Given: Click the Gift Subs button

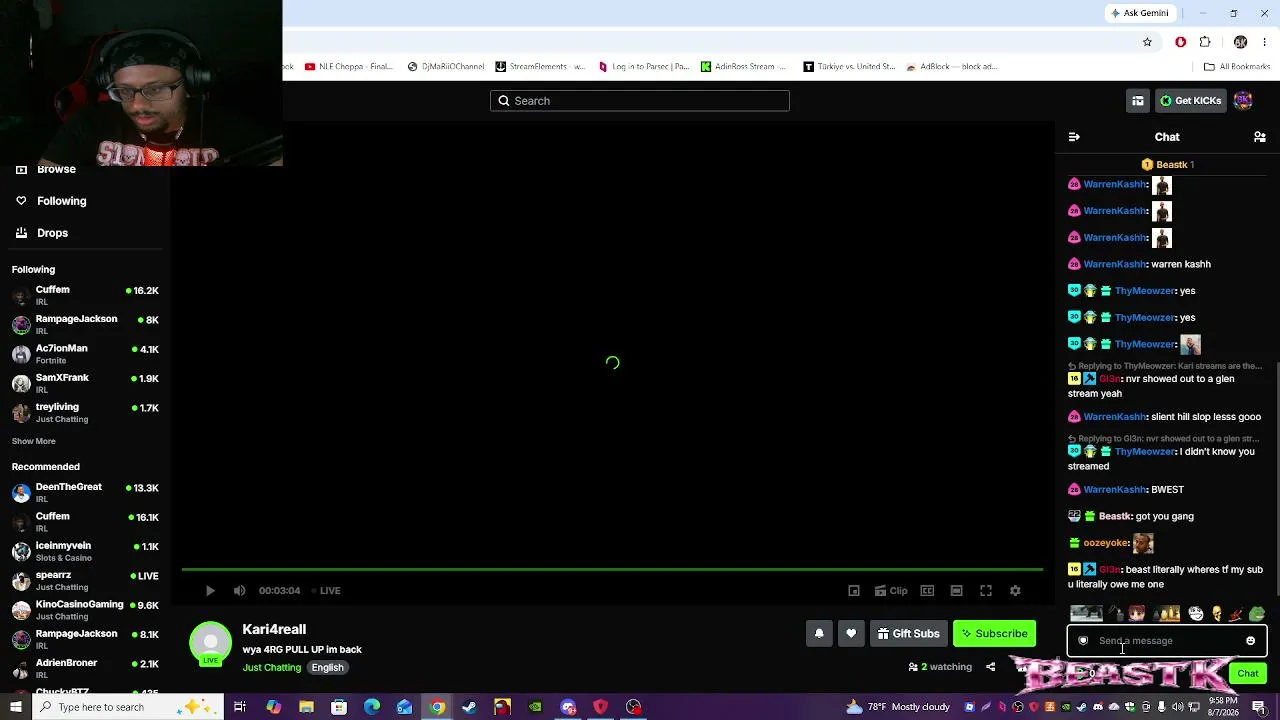Looking at the screenshot, I should coord(908,633).
